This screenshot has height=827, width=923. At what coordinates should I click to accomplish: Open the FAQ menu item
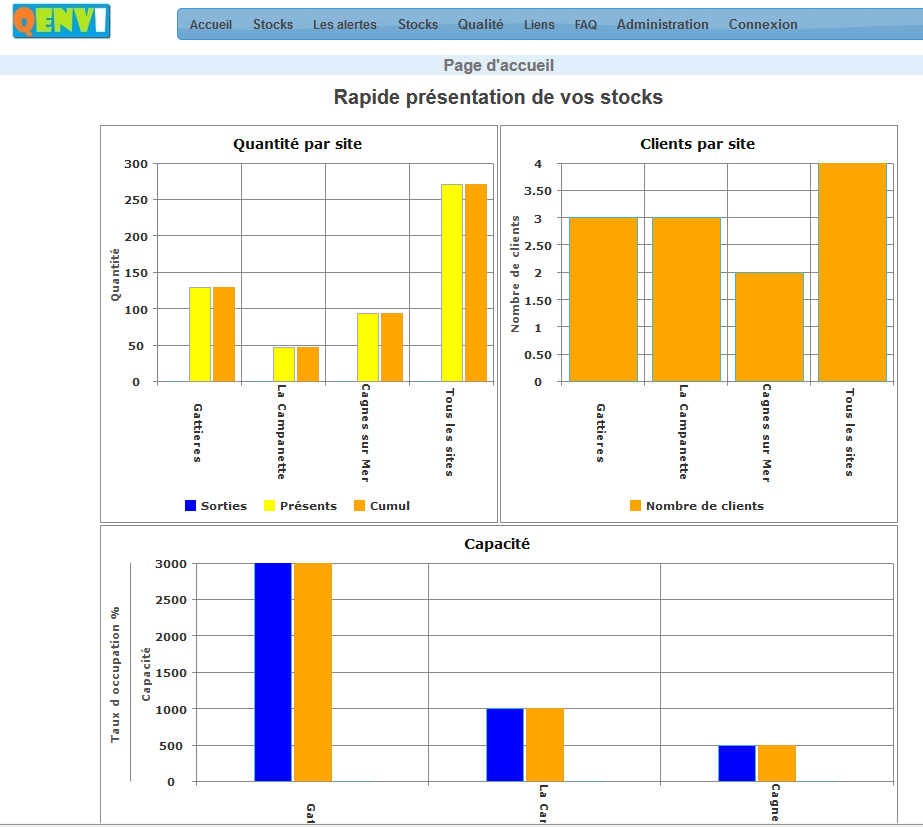586,25
